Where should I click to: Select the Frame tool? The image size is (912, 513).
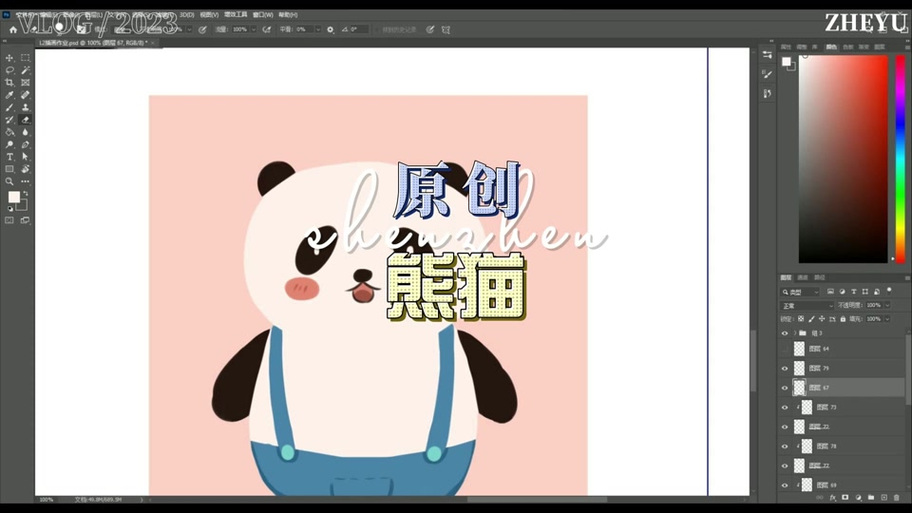click(25, 83)
